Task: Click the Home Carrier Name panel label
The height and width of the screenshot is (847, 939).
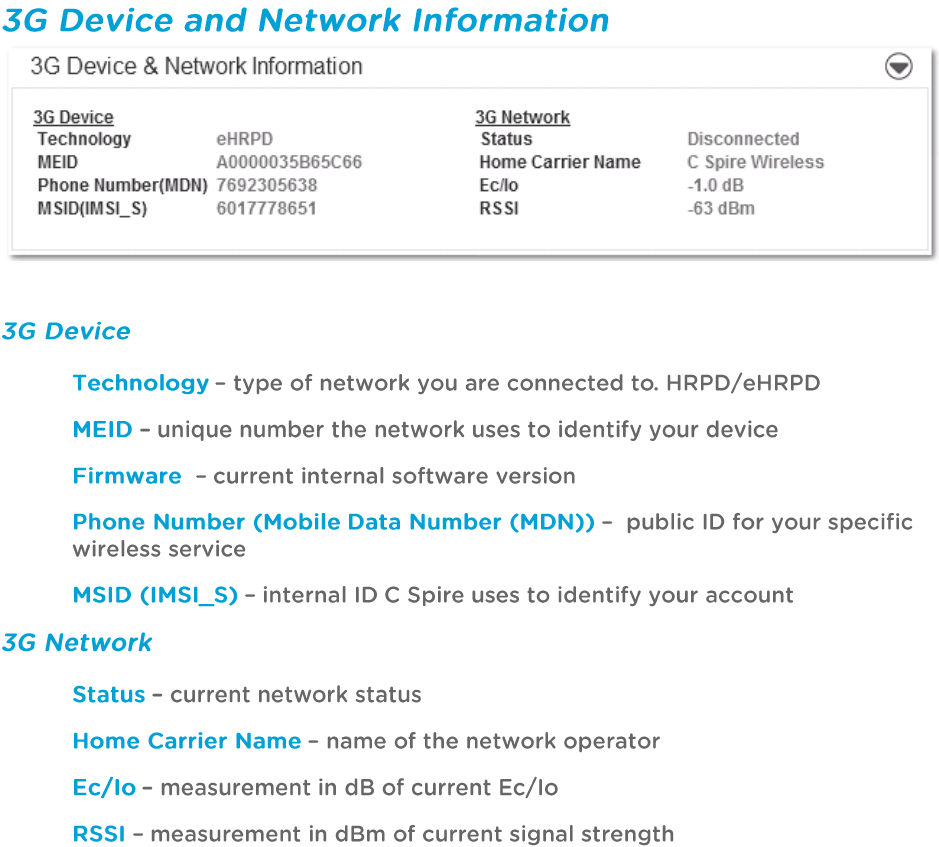Action: coord(559,162)
